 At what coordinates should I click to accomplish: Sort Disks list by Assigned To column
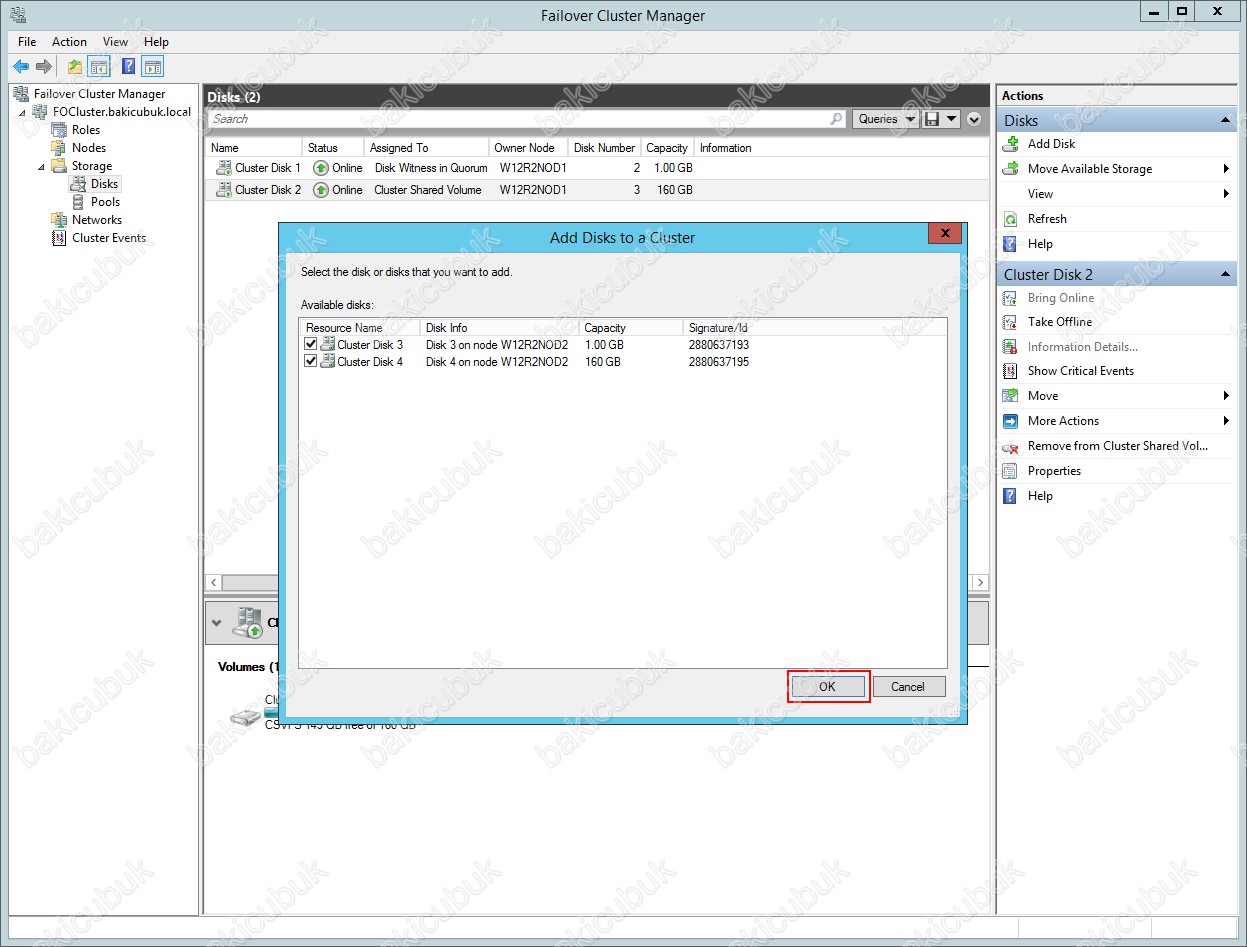point(427,148)
